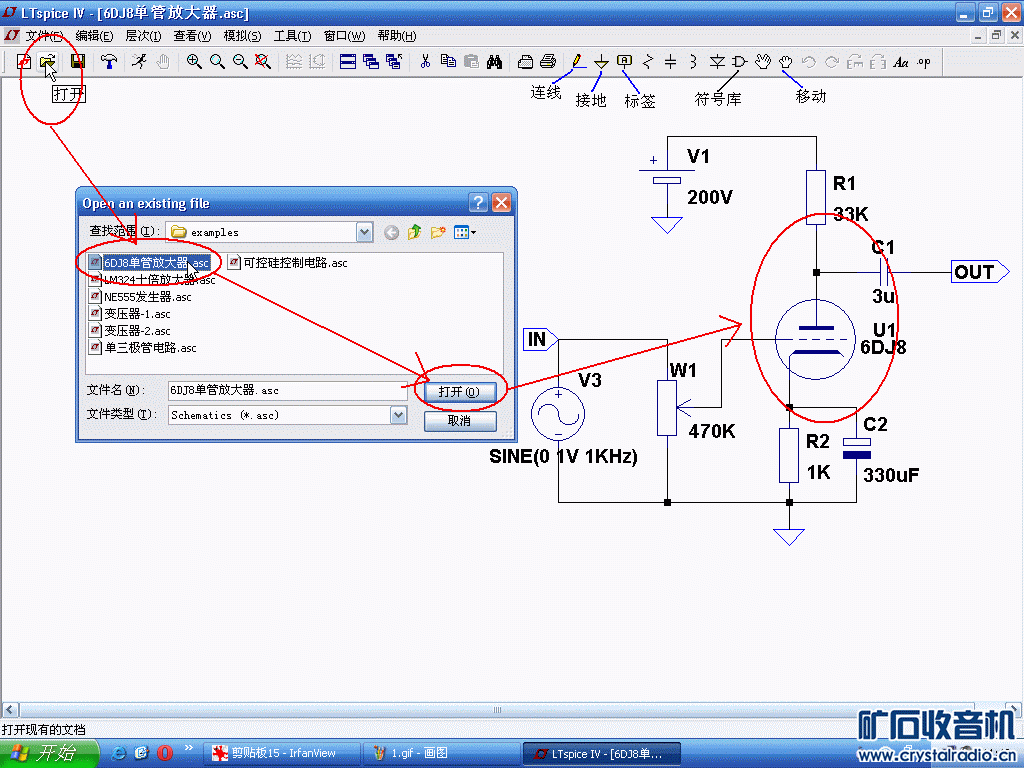1024x768 pixels.
Task: Open the 工具 (Tools) menu
Action: coord(292,35)
